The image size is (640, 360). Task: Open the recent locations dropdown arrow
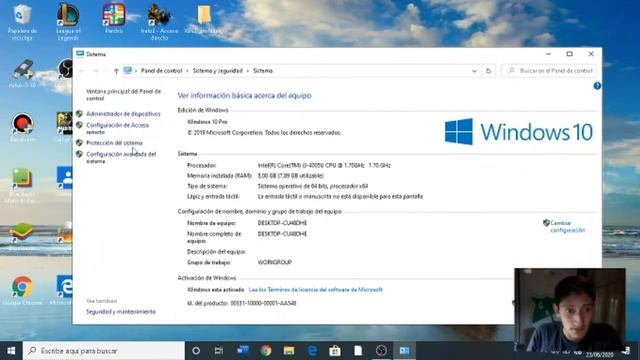tap(106, 71)
